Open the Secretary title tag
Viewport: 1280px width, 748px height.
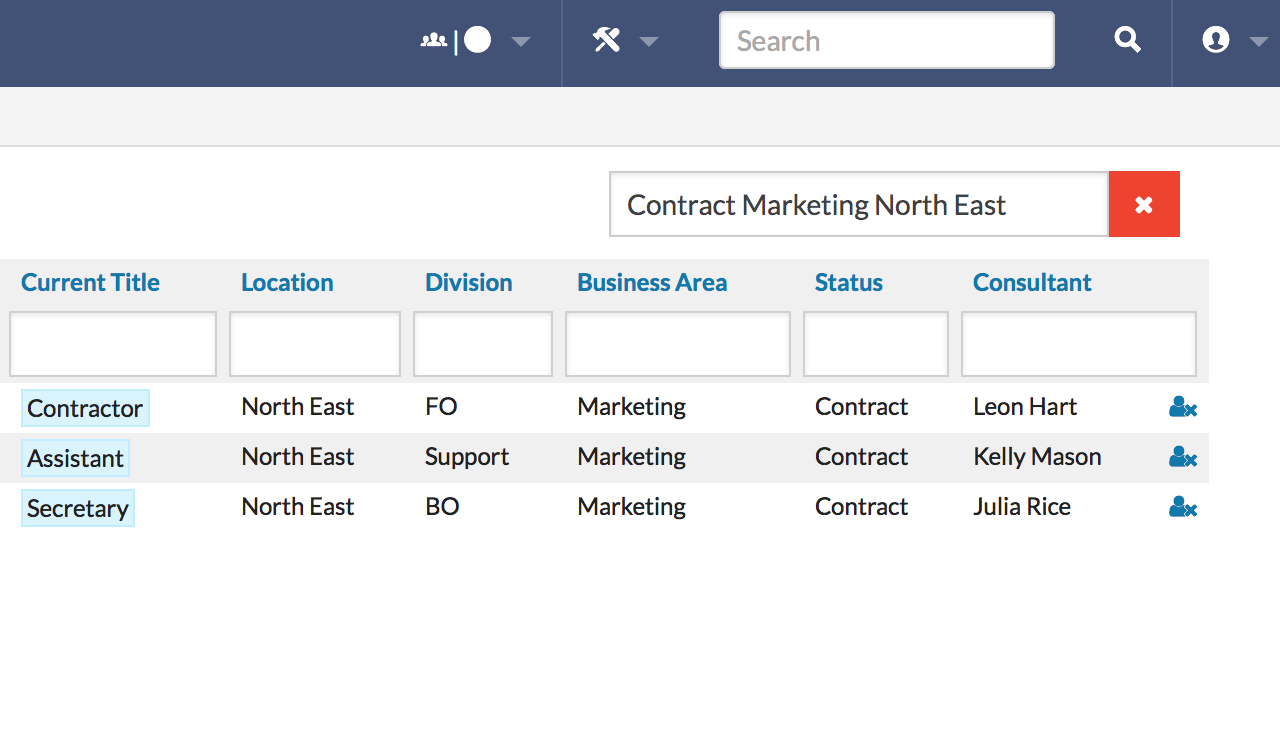(78, 508)
